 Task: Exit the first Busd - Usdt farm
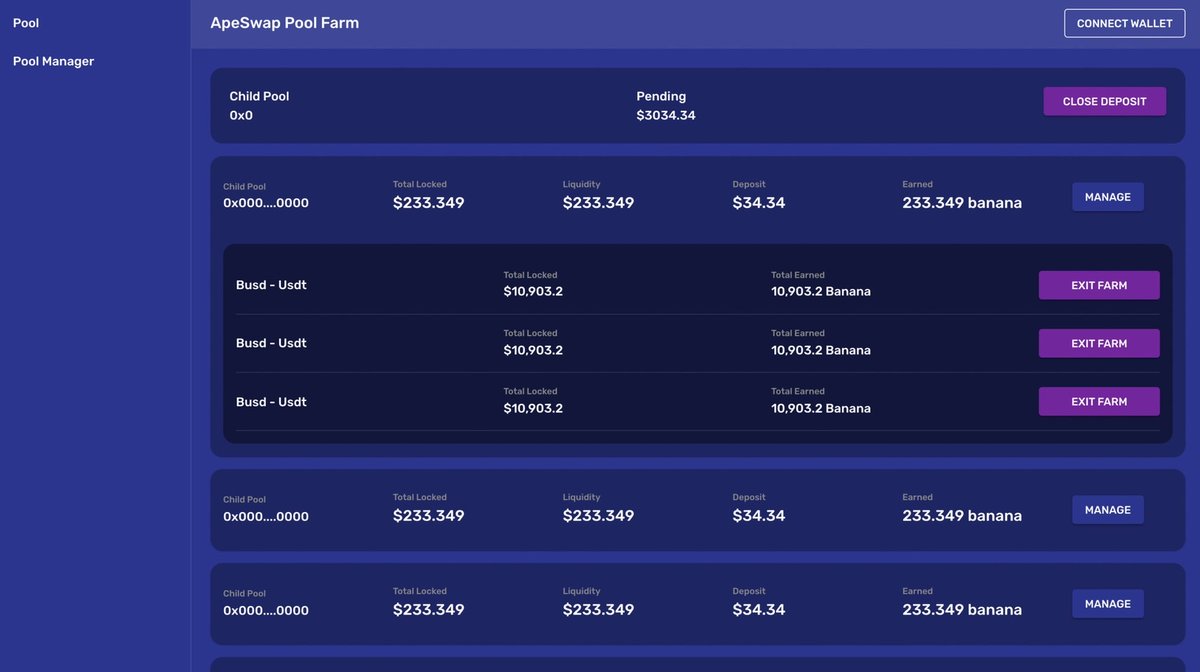(1099, 285)
